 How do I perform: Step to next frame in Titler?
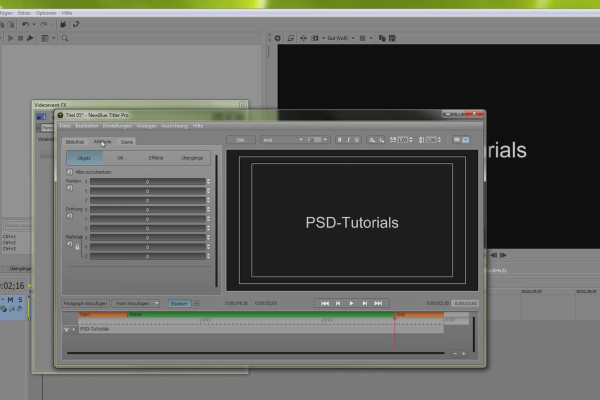[x=365, y=303]
